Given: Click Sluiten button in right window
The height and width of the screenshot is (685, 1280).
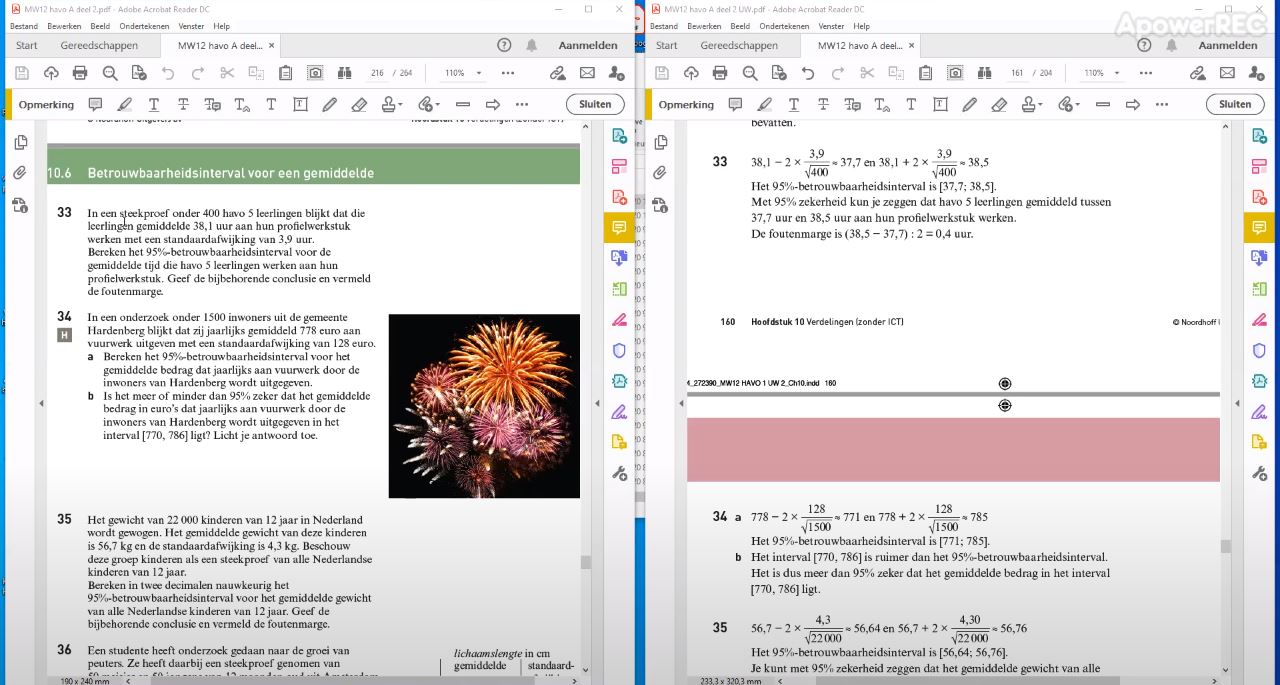Looking at the screenshot, I should [1235, 104].
